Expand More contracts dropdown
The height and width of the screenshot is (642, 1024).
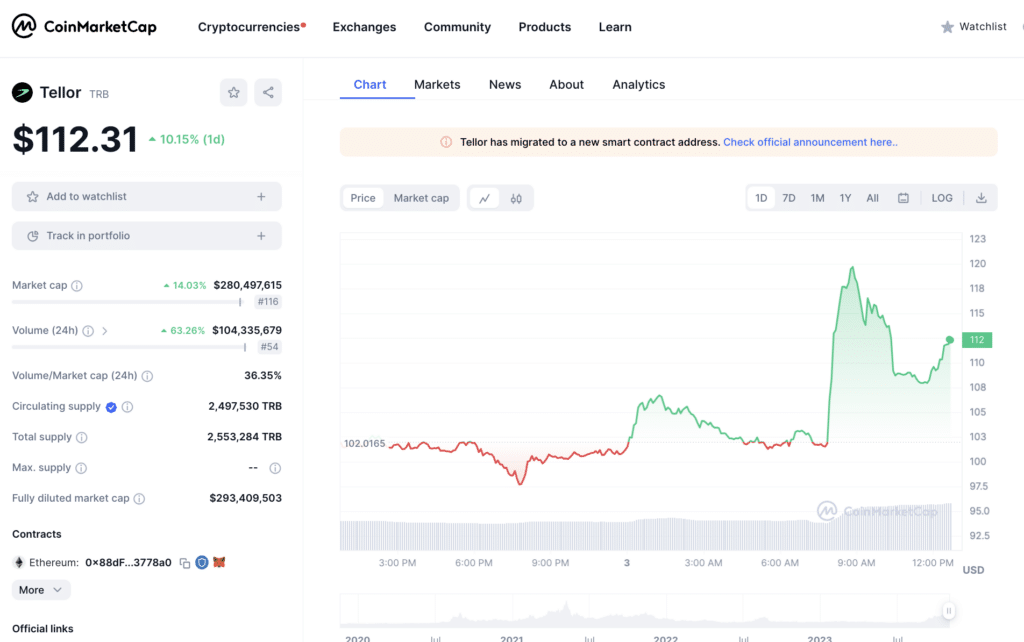pos(41,590)
